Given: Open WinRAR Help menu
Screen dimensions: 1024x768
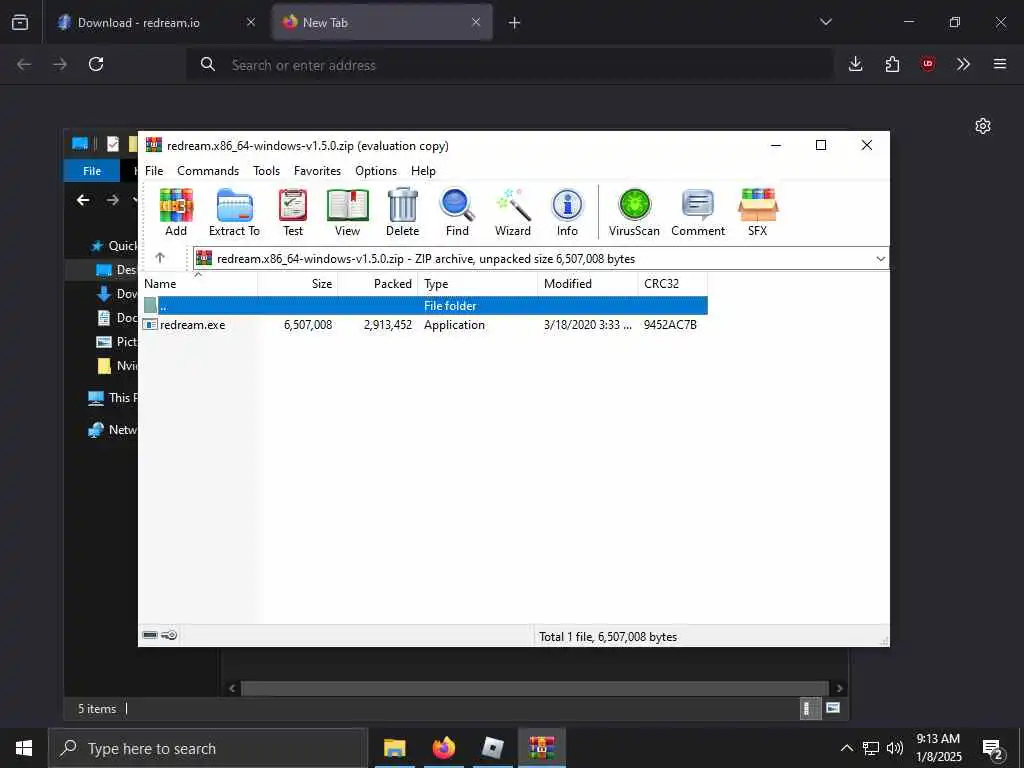Looking at the screenshot, I should [423, 170].
